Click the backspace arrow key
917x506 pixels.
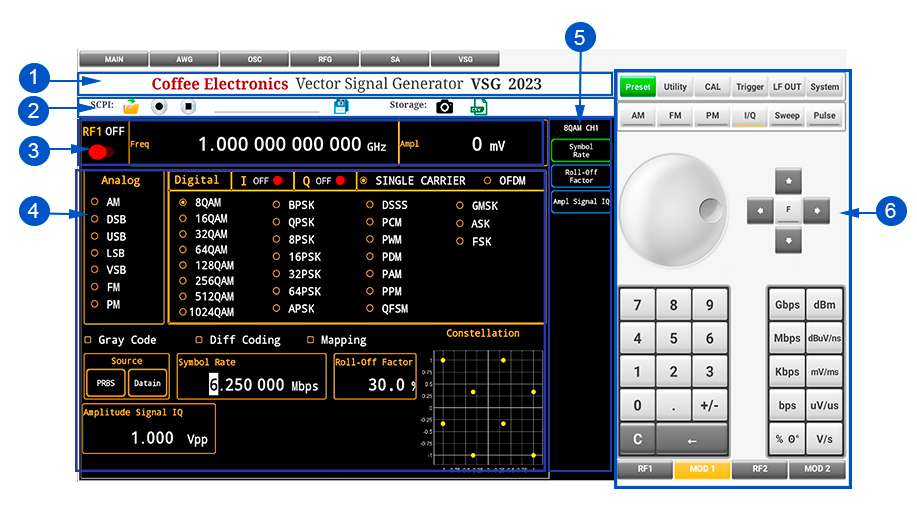692,440
